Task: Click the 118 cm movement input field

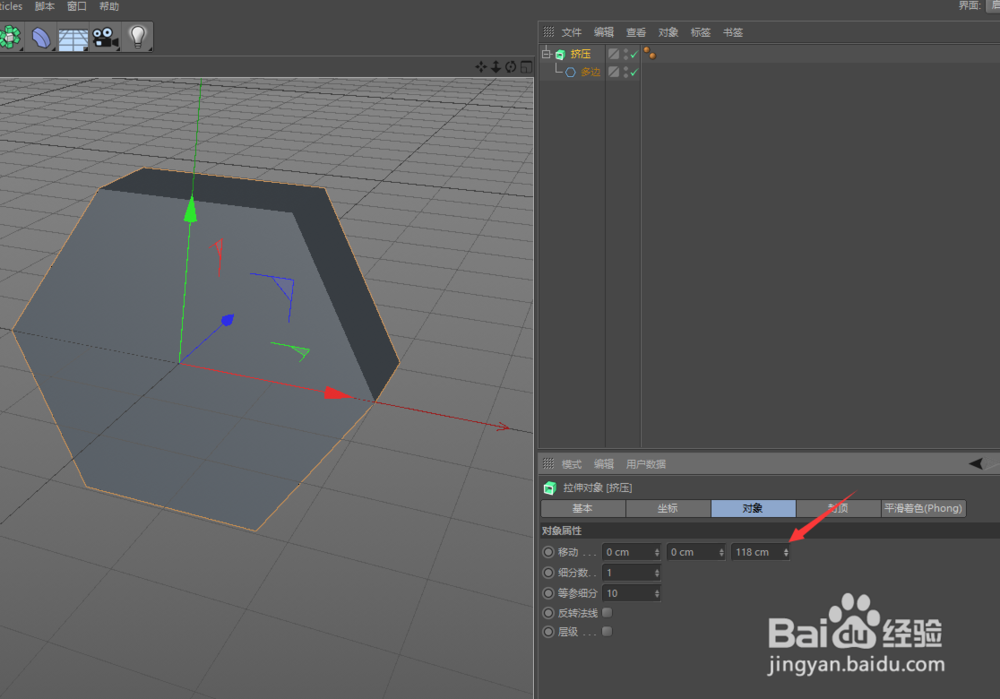Action: coord(760,552)
